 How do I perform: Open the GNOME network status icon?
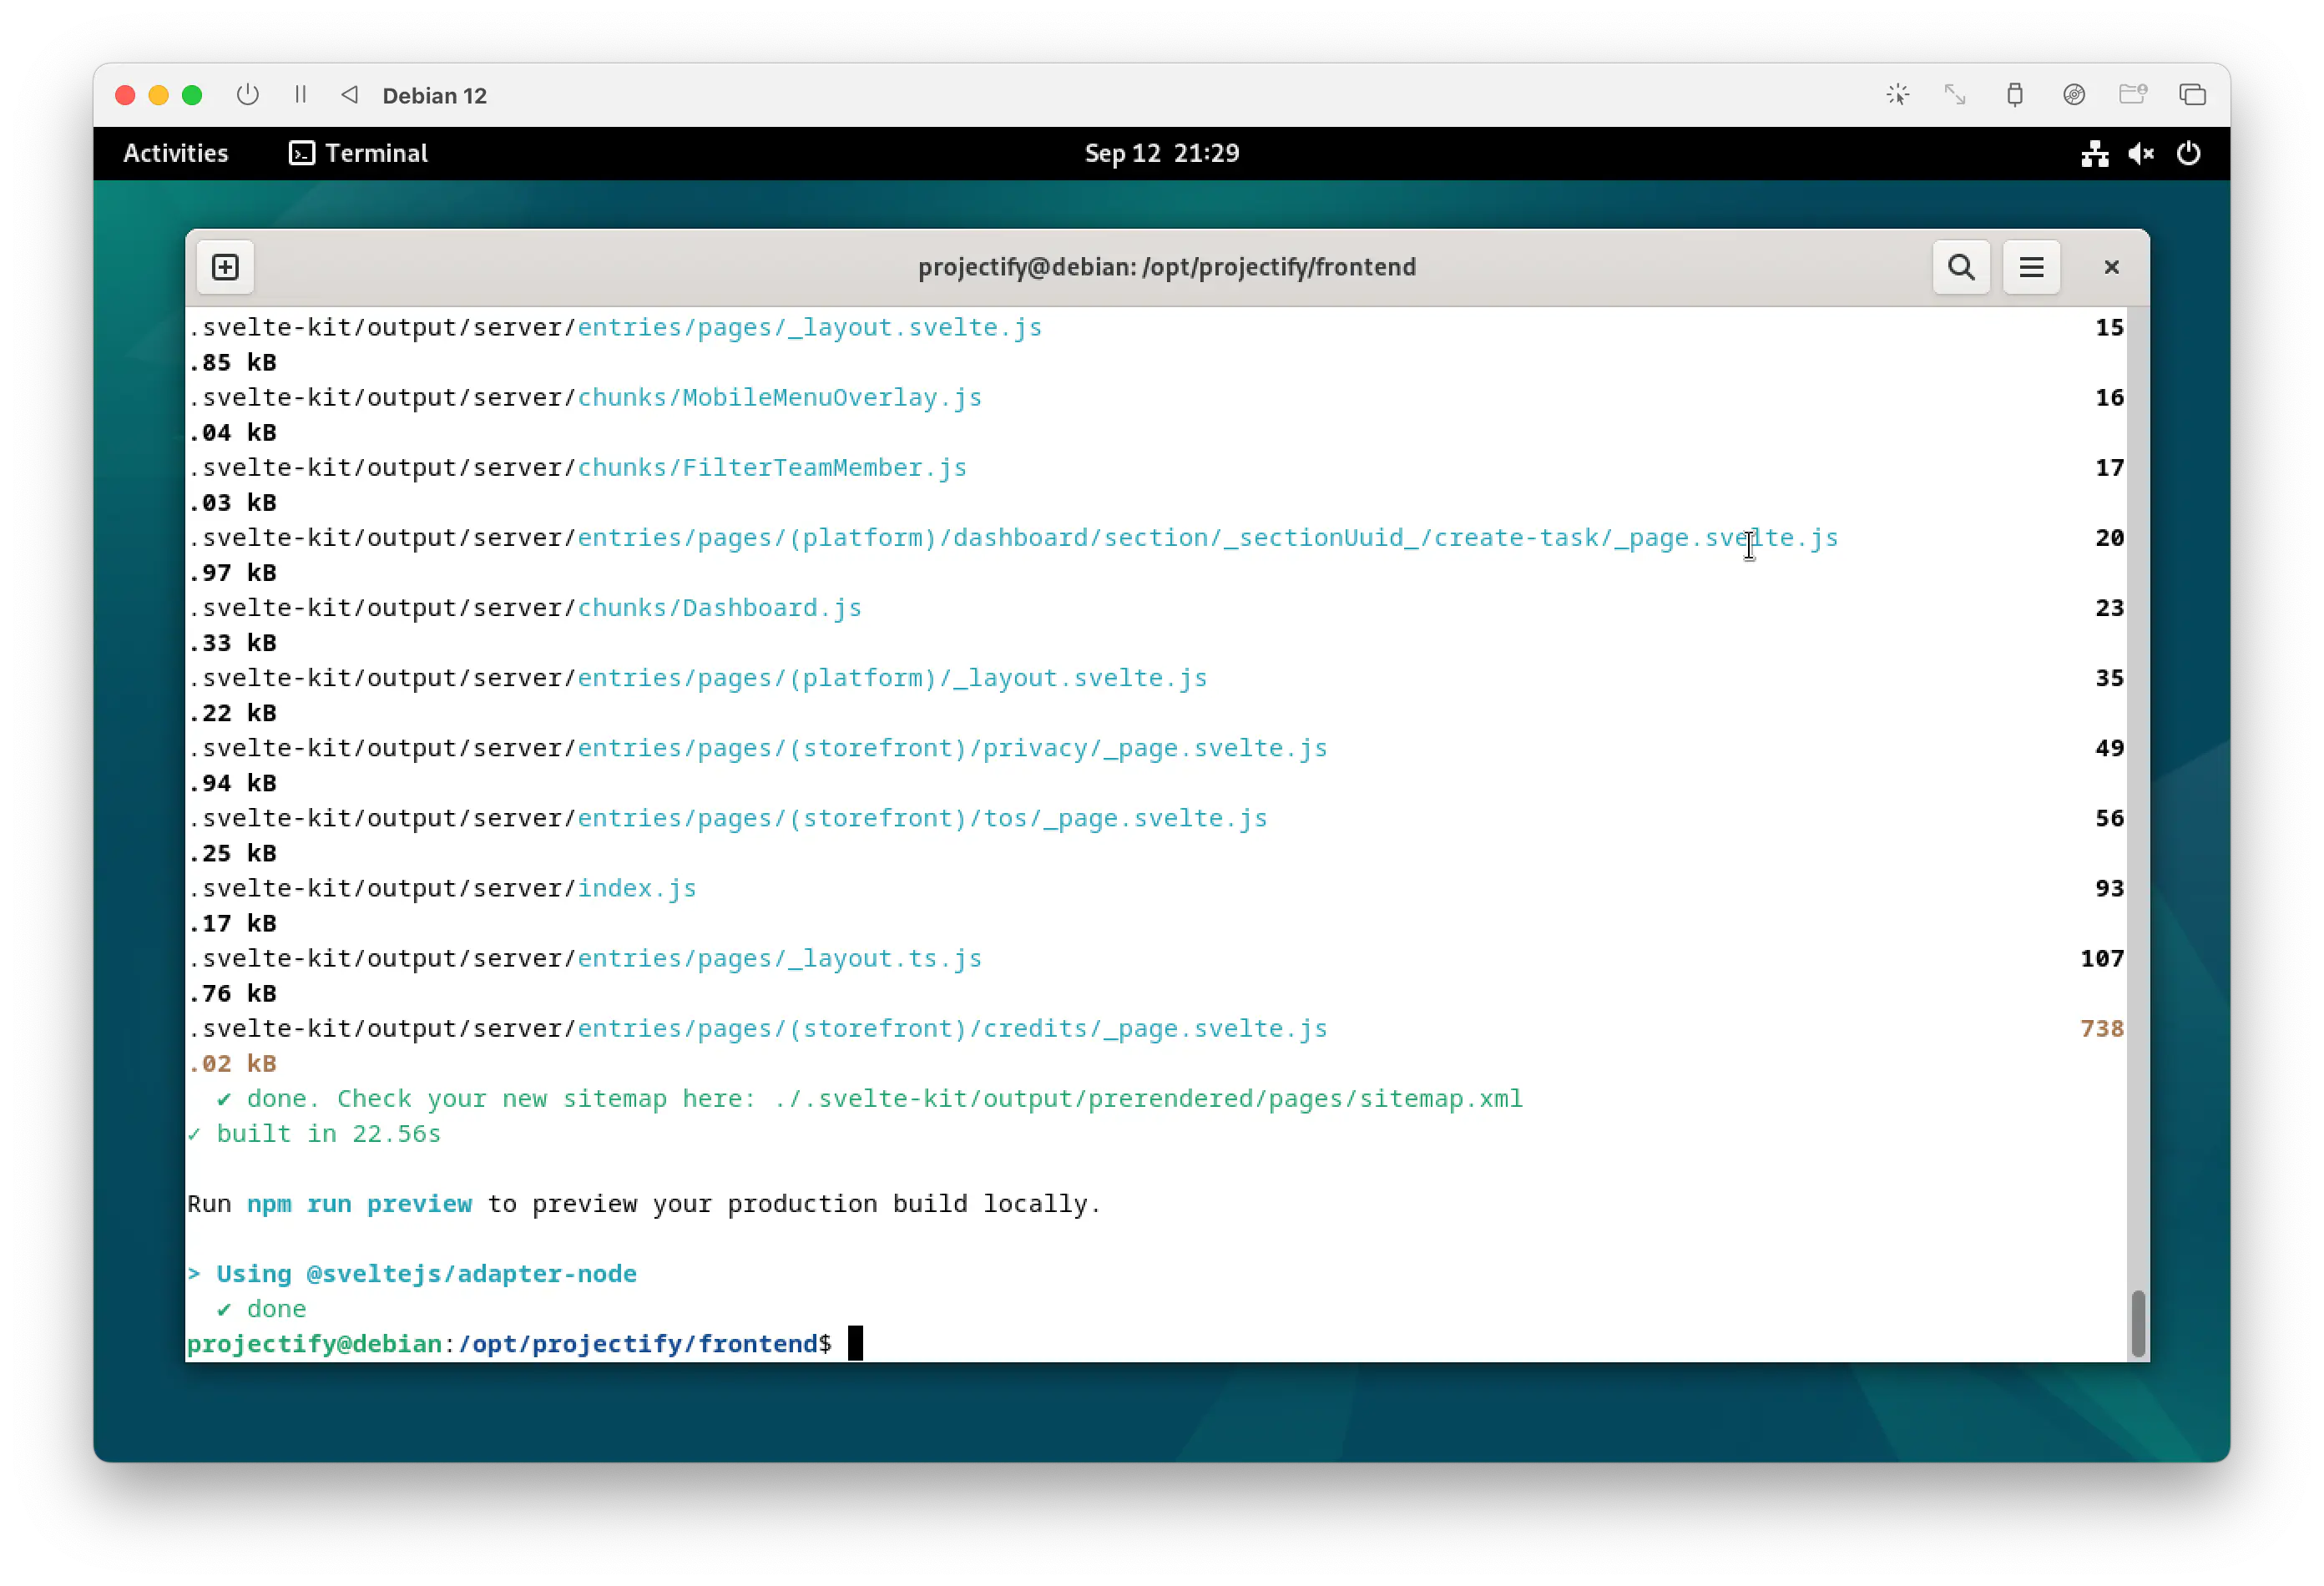pos(2094,153)
